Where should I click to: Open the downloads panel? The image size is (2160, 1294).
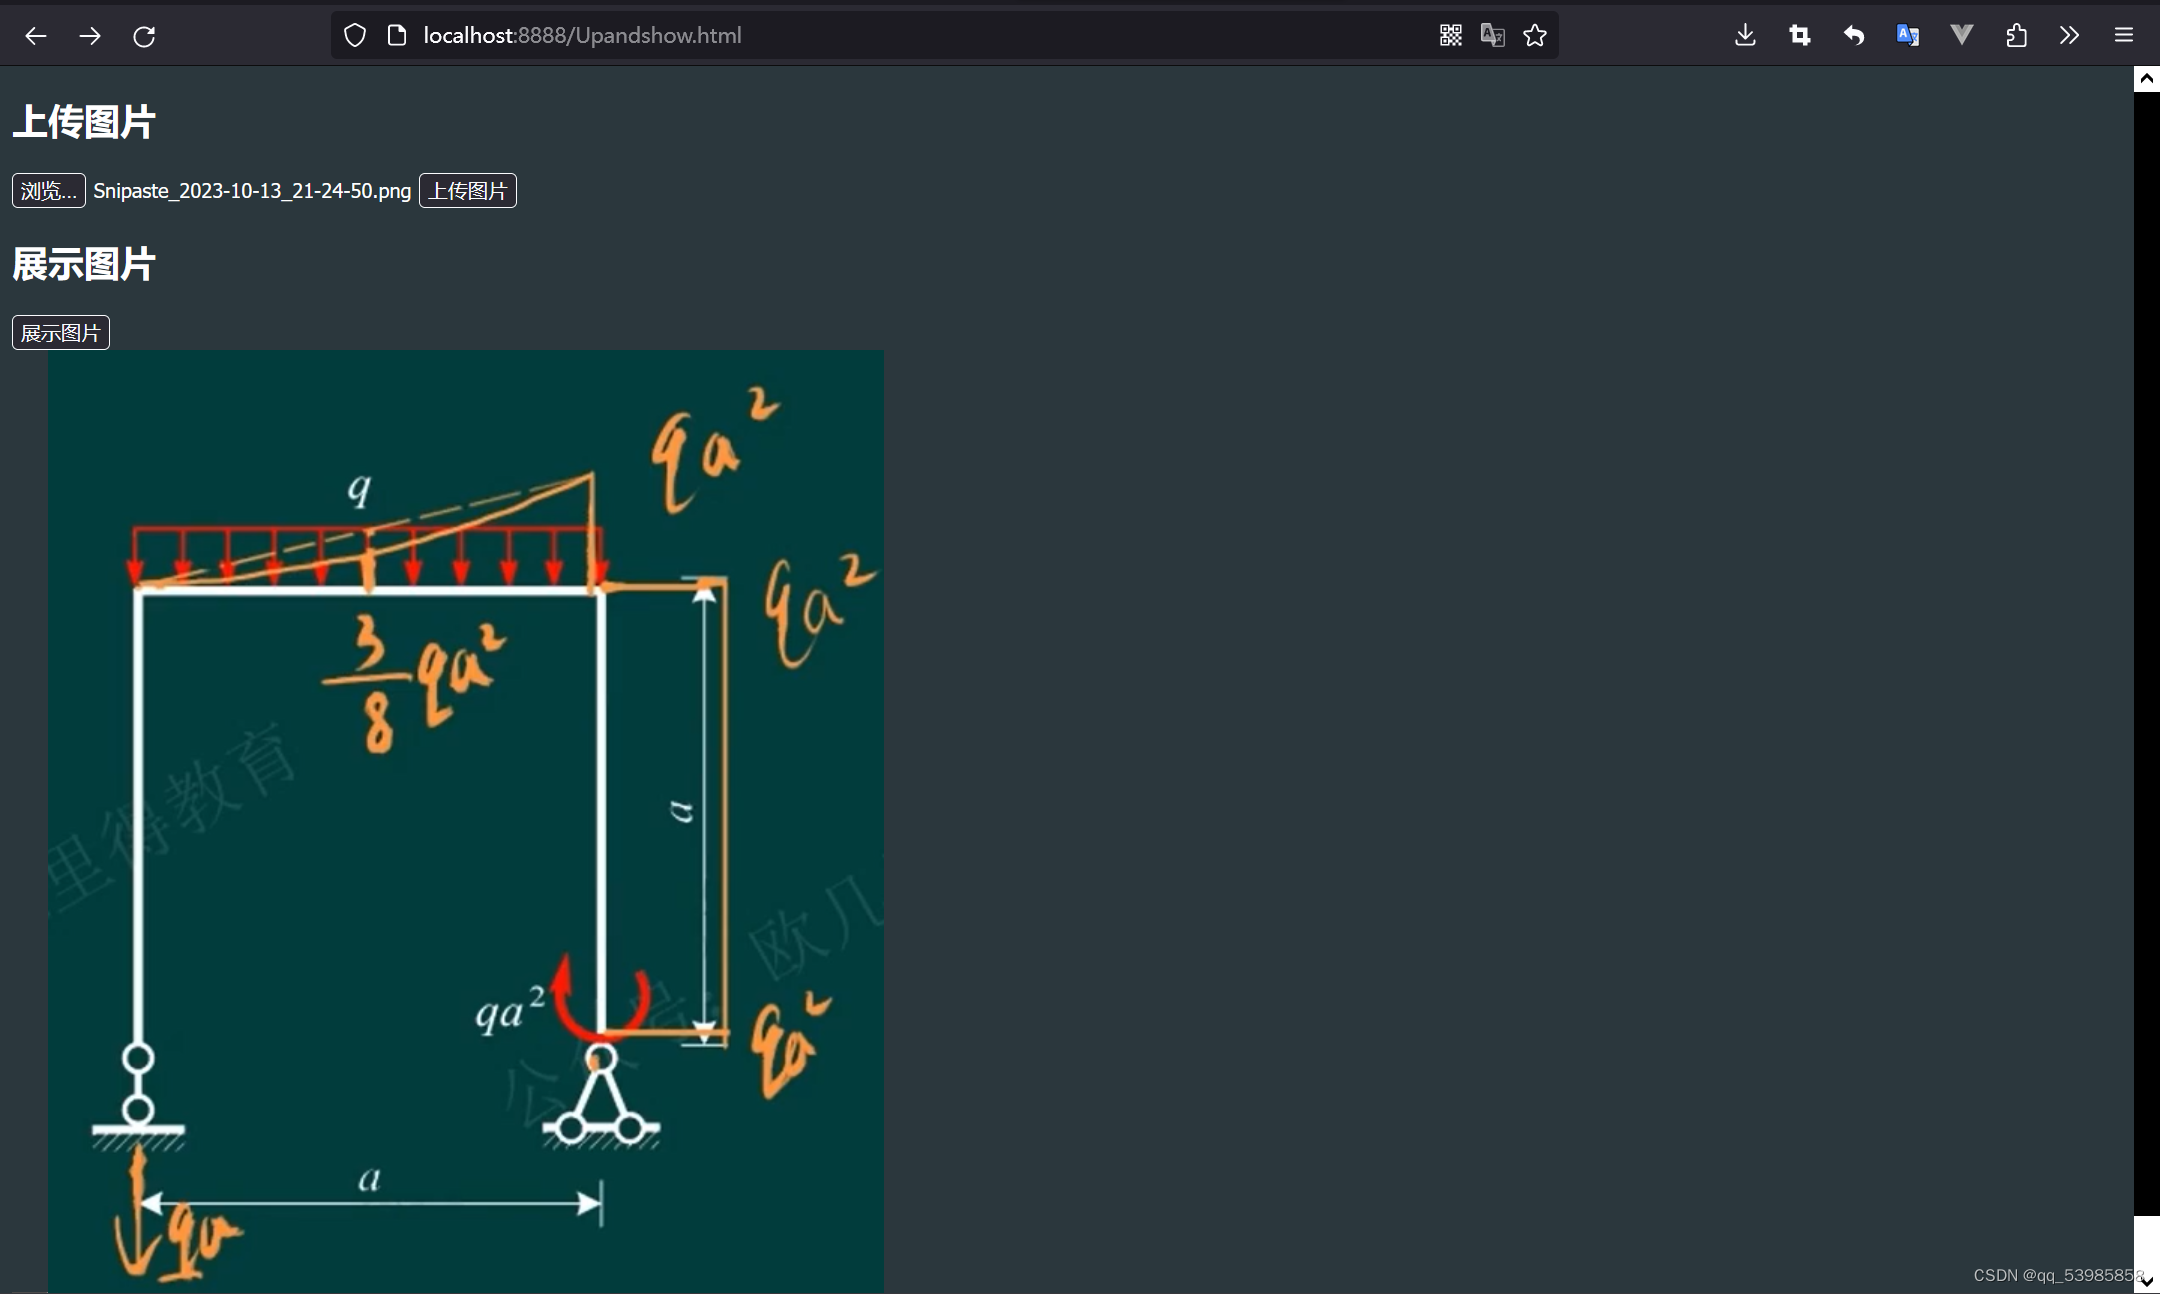pyautogui.click(x=1745, y=36)
